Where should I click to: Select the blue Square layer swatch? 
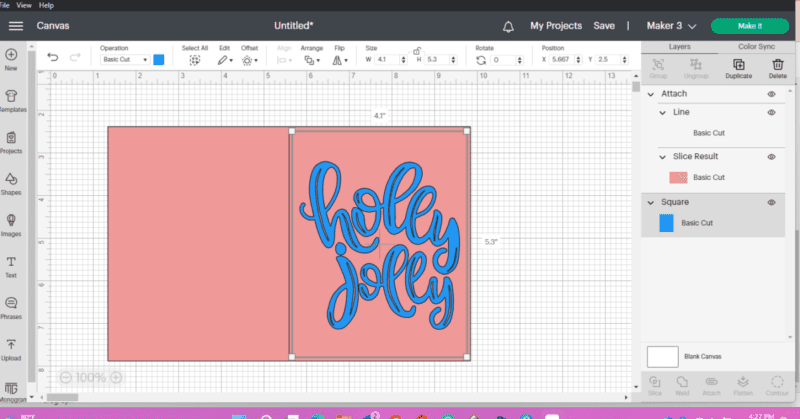[666, 223]
